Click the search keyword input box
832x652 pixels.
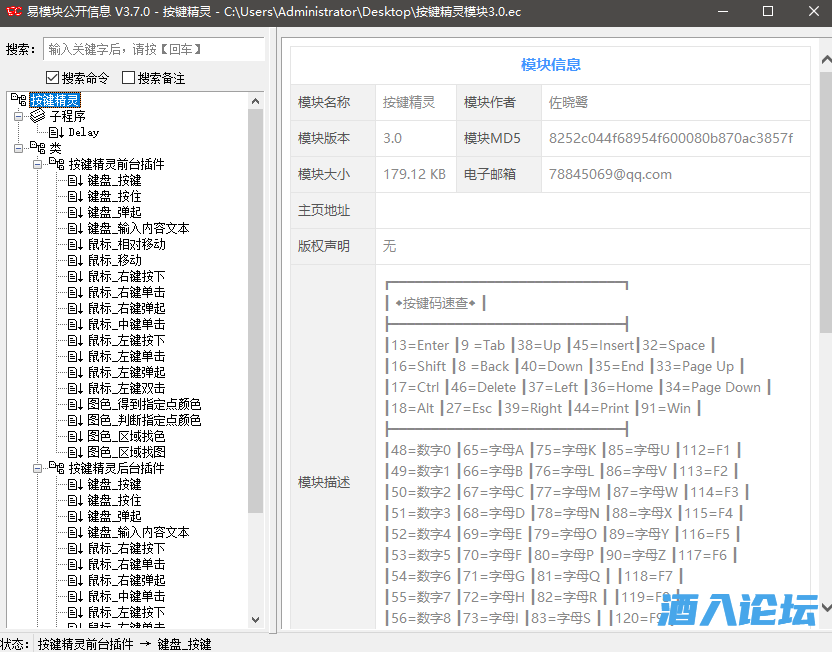click(x=154, y=49)
